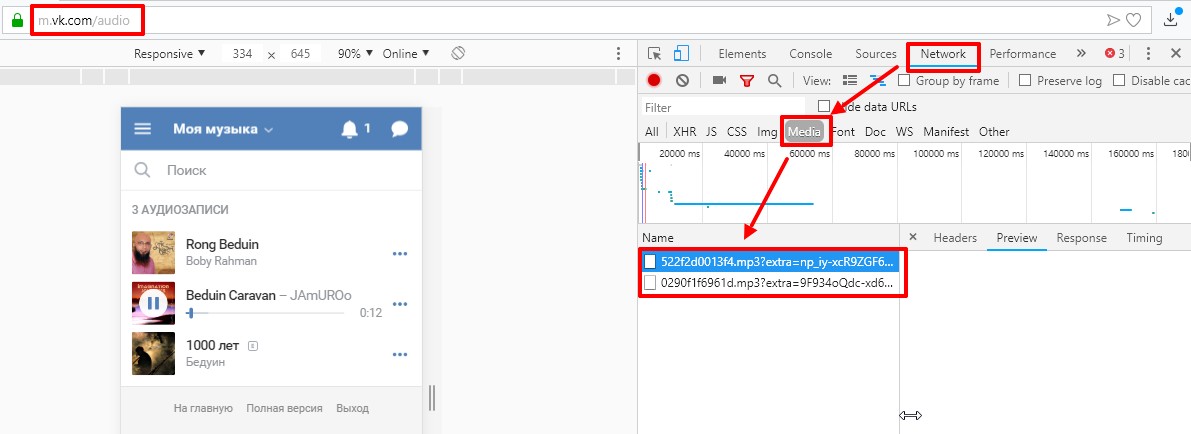The width and height of the screenshot is (1191, 434).
Task: Select the XHR filter type
Action: (x=684, y=131)
